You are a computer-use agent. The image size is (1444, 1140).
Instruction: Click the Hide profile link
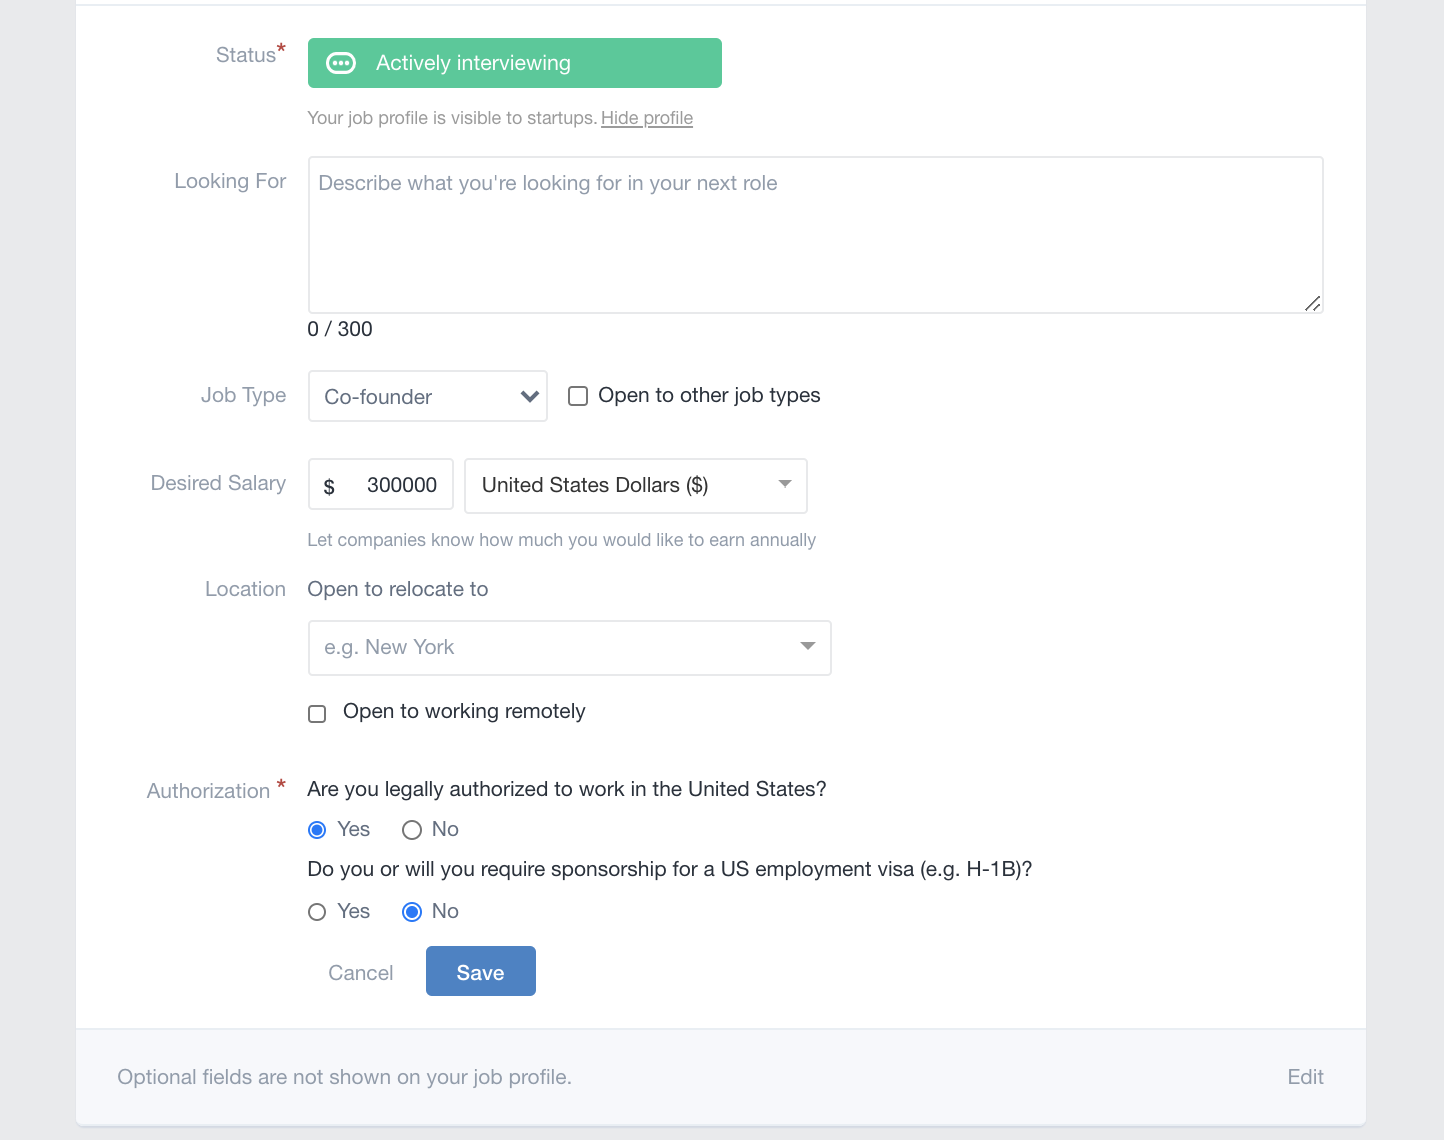click(x=646, y=118)
